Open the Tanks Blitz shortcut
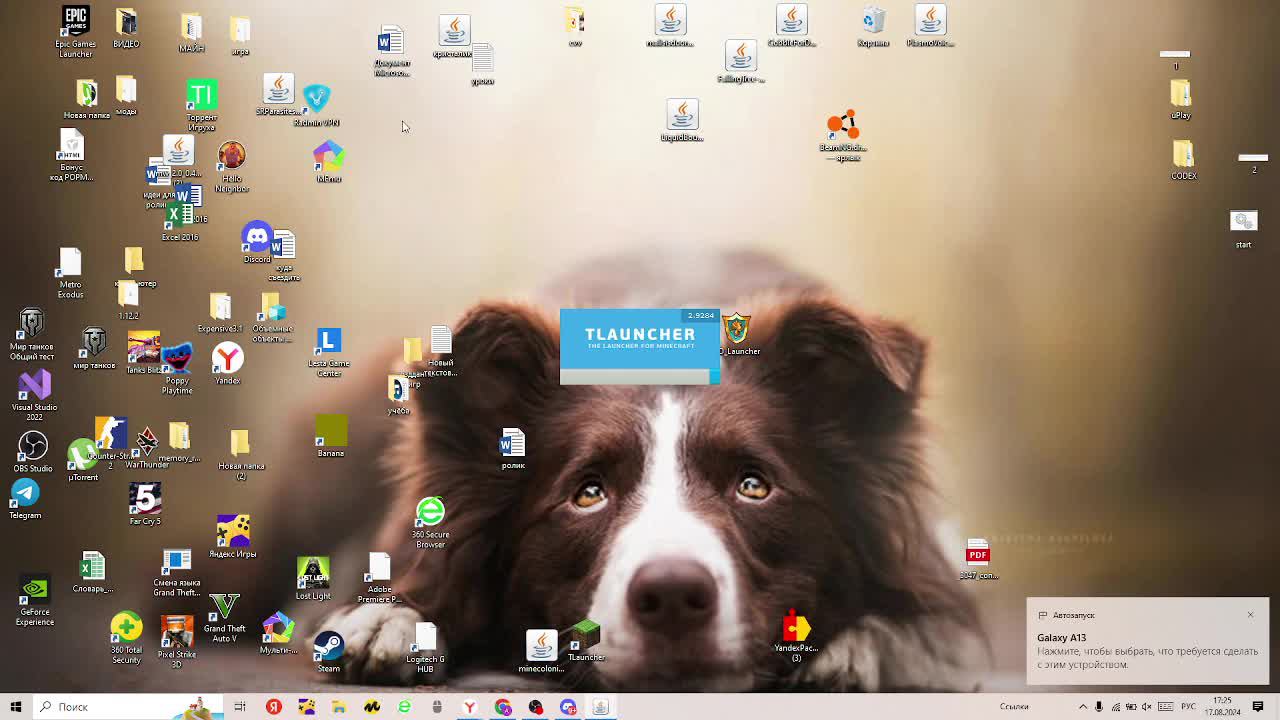Viewport: 1280px width, 720px height. point(144,352)
